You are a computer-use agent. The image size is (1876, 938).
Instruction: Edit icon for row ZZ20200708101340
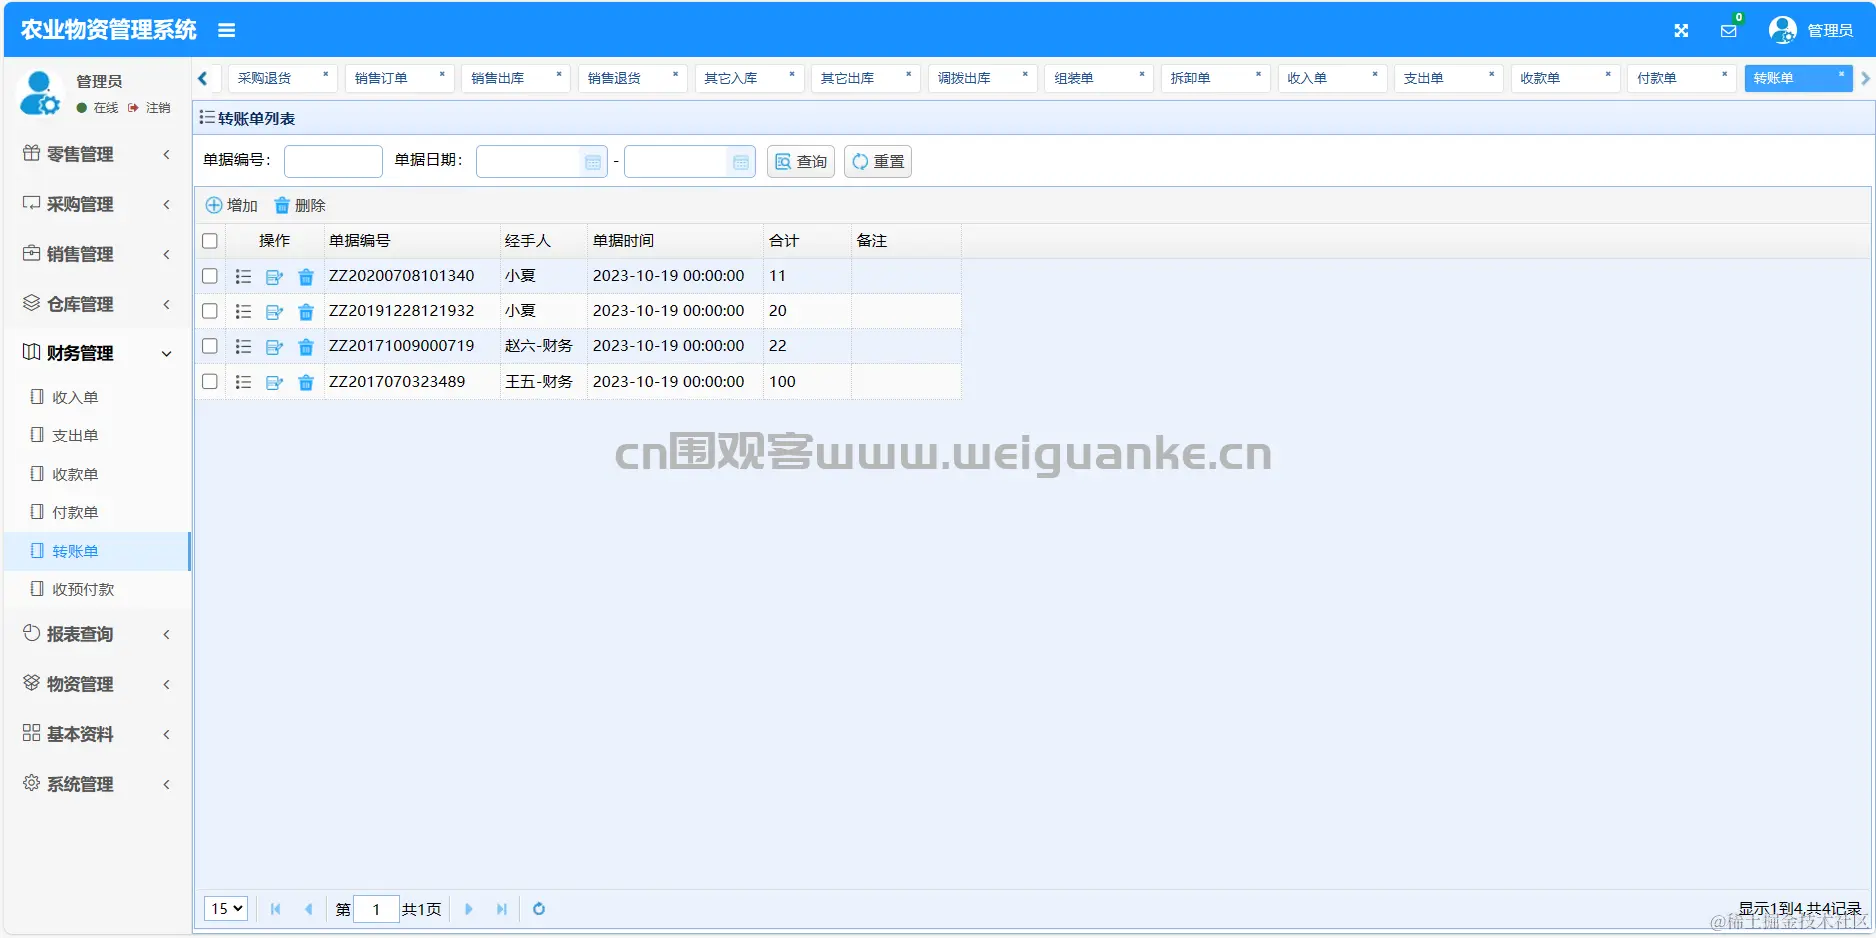tap(274, 277)
